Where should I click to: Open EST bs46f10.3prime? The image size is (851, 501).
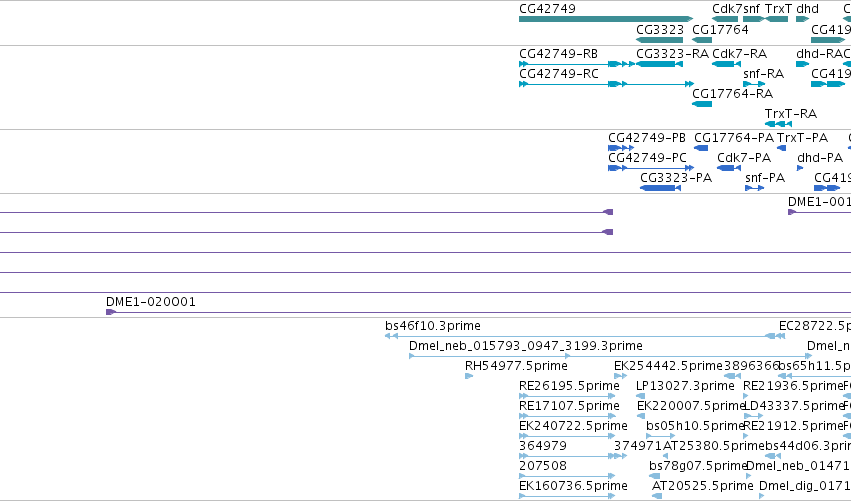584,337
